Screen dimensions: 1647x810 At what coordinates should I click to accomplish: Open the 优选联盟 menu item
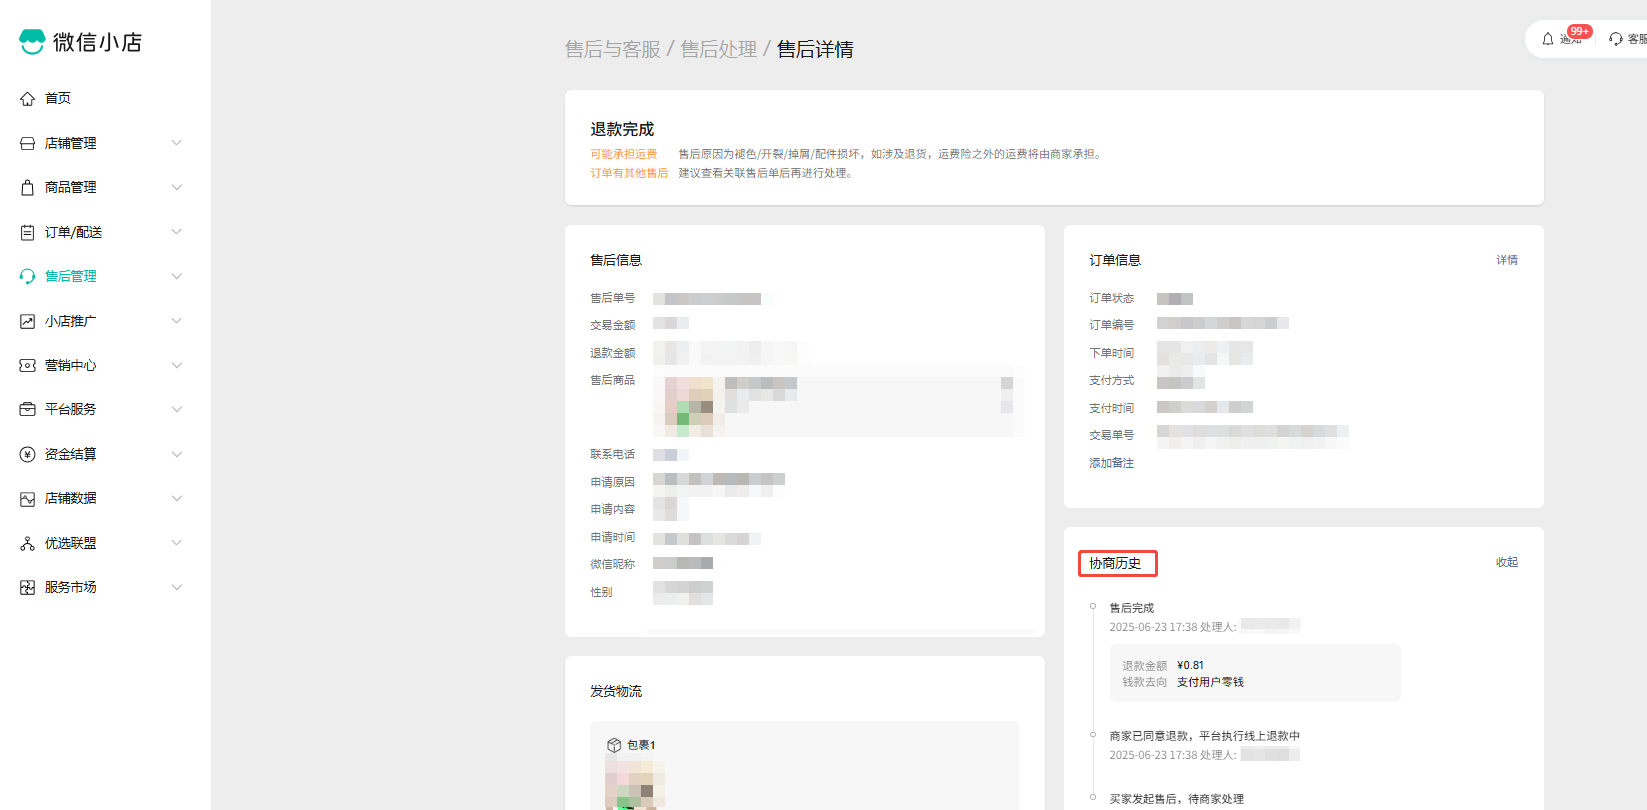click(x=71, y=543)
